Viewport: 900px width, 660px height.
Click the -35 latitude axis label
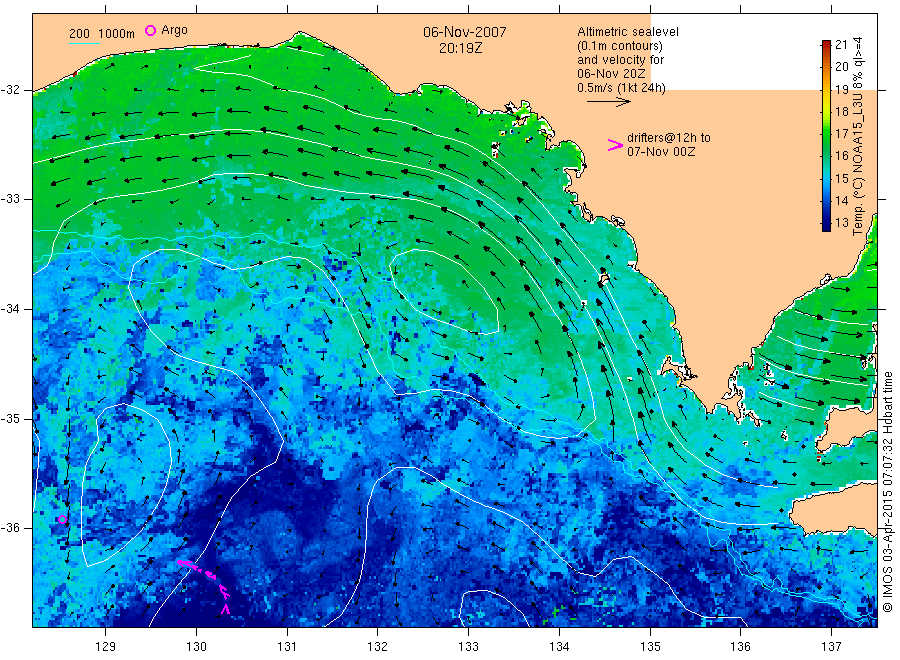pyautogui.click(x=10, y=418)
